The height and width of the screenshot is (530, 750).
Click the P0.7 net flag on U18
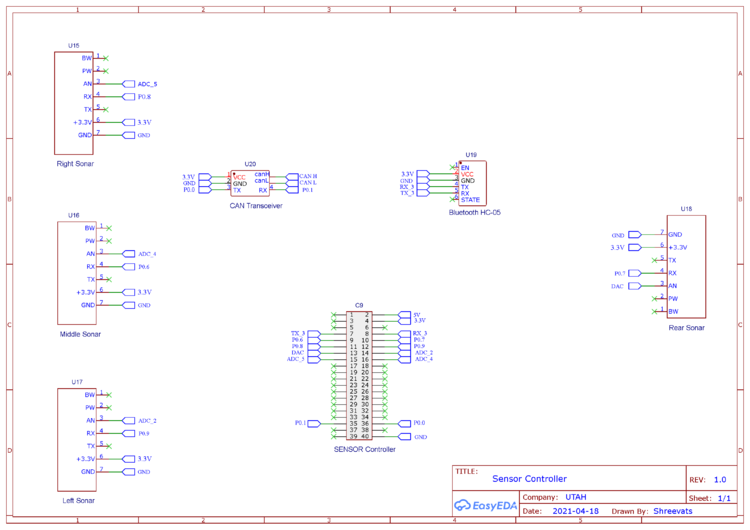click(x=635, y=273)
